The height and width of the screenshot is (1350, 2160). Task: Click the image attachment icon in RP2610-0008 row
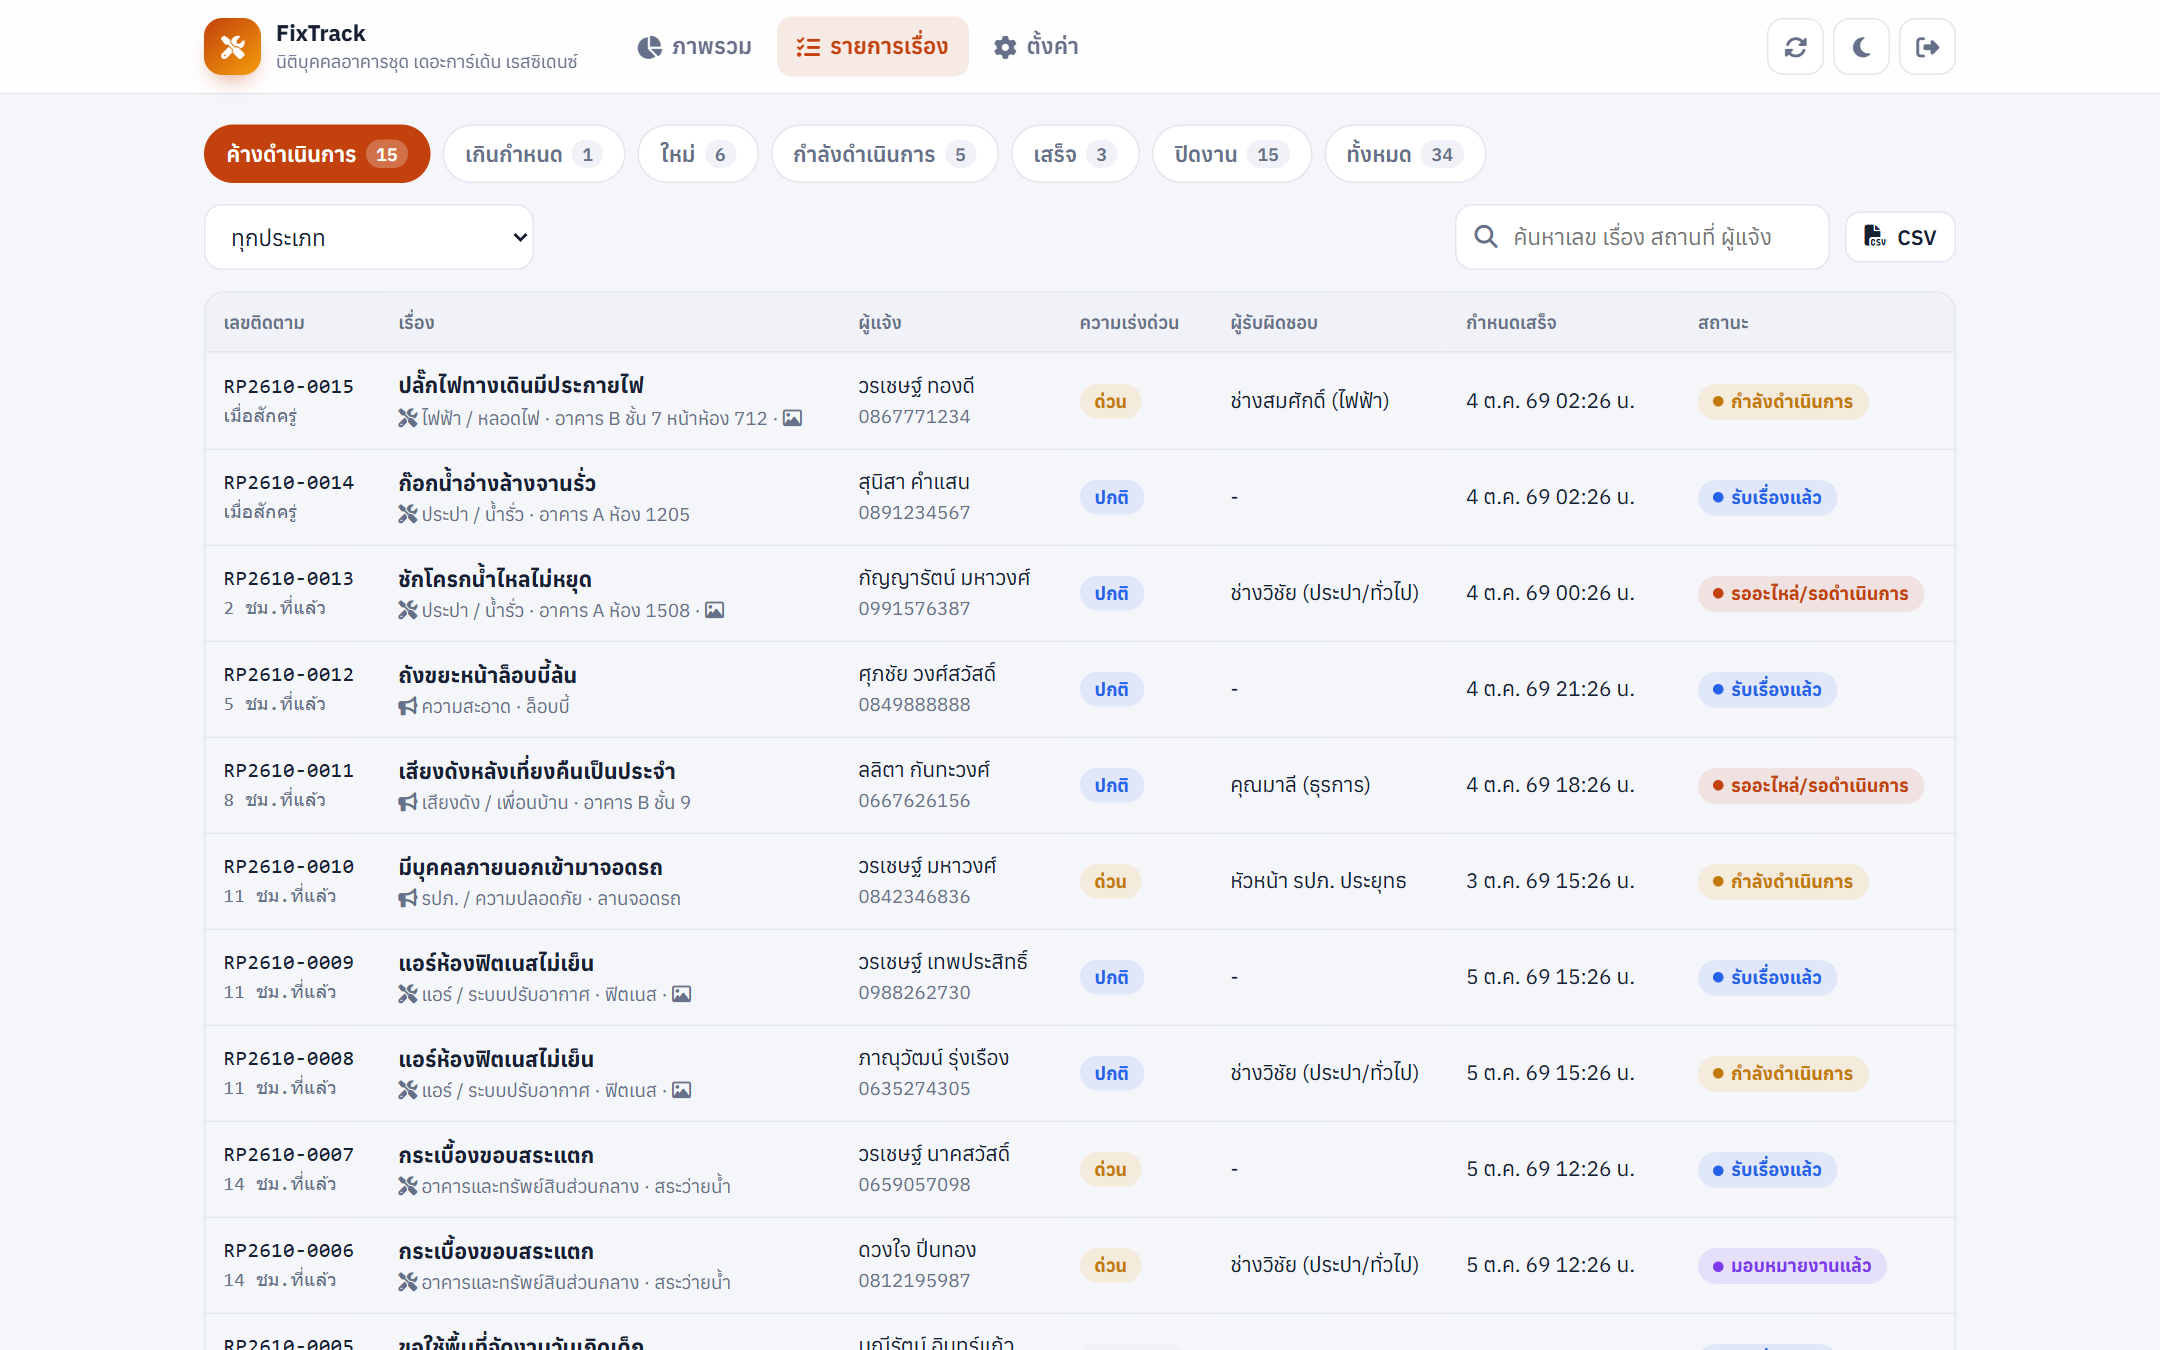[681, 1090]
